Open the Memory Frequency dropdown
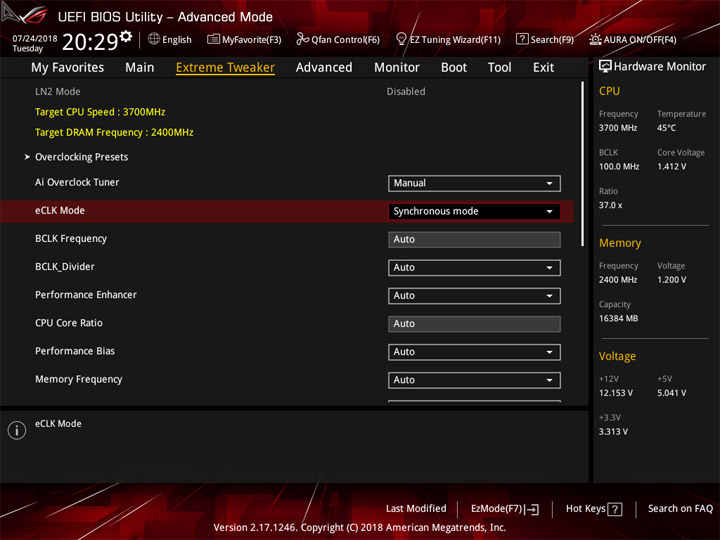 (x=474, y=380)
